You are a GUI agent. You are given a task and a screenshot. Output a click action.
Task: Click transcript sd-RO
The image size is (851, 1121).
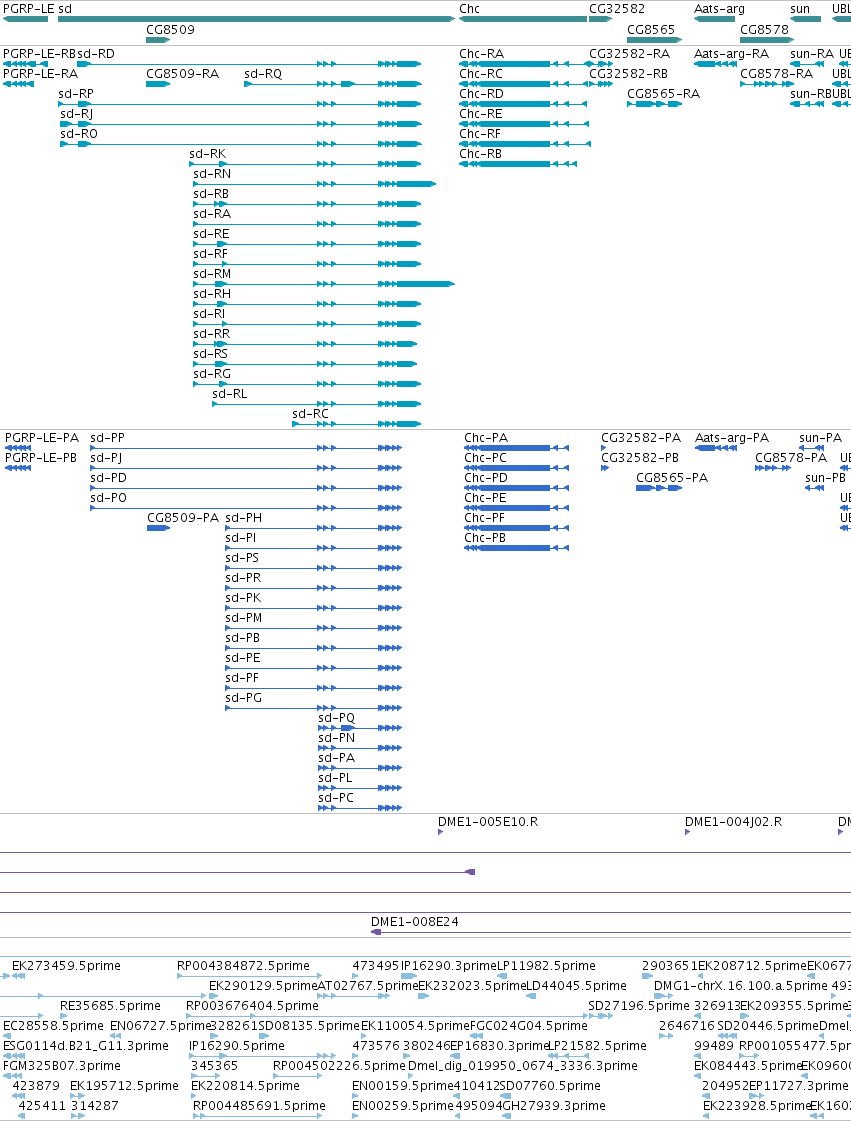(241, 144)
